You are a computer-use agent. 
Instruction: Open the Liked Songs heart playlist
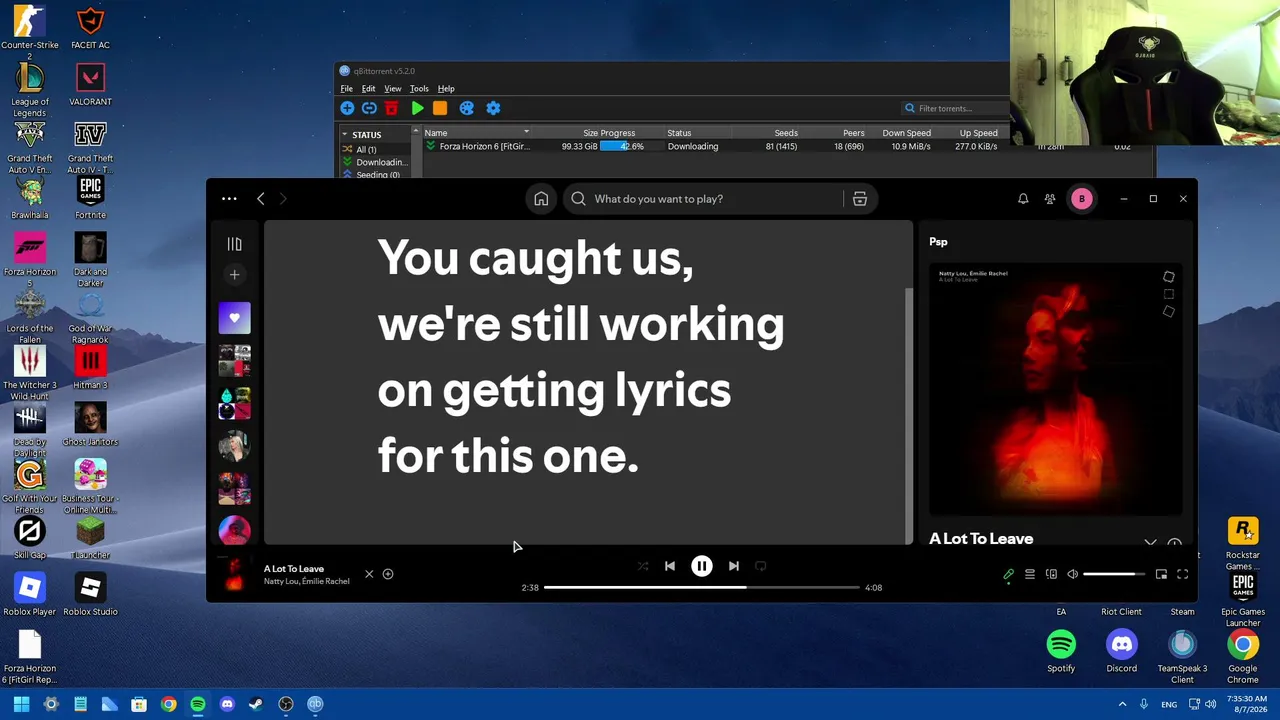[x=234, y=318]
